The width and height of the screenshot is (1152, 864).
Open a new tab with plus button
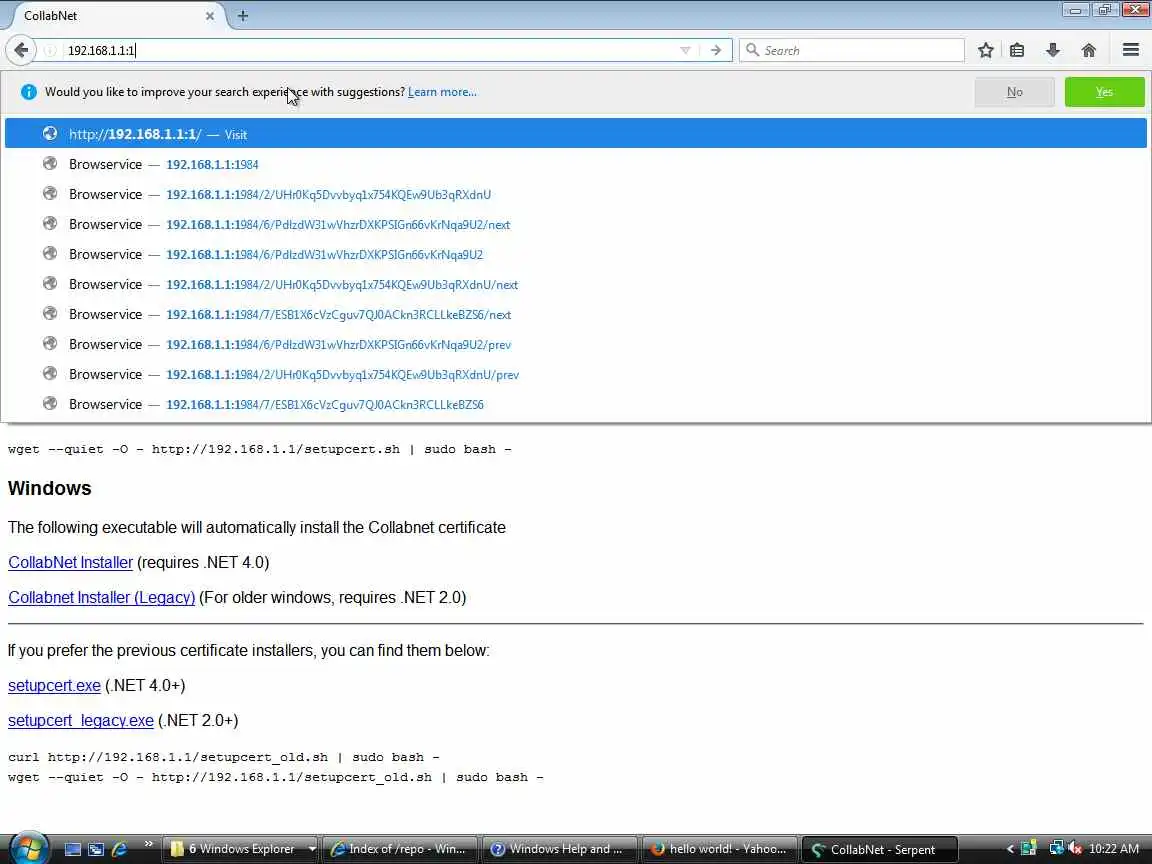[x=242, y=15]
